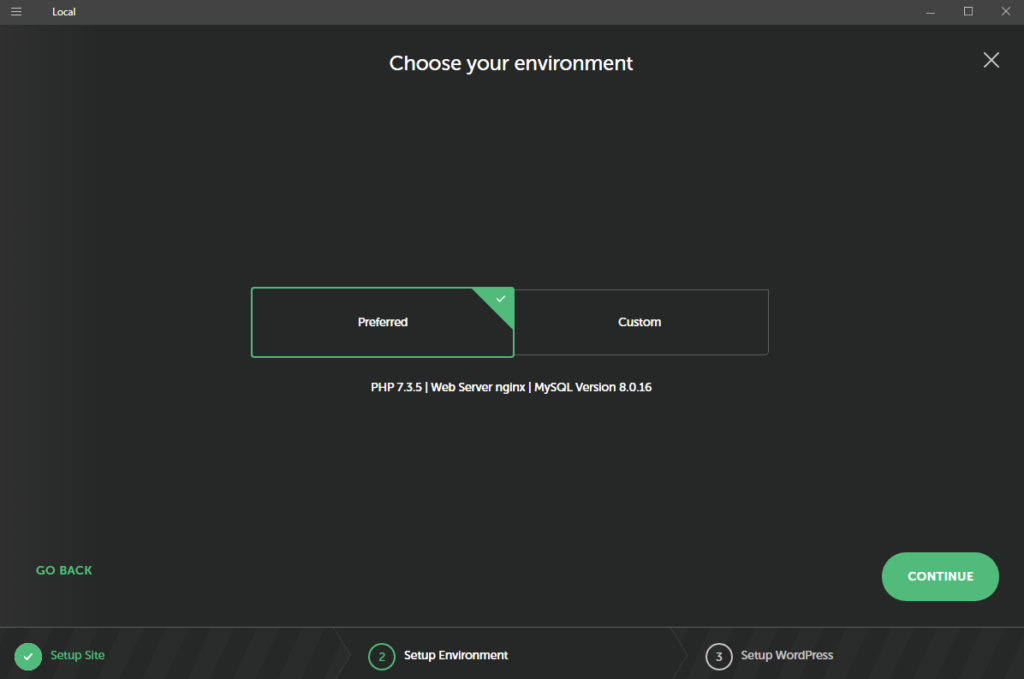Choose the Custom environment option
1024x679 pixels.
pos(640,322)
